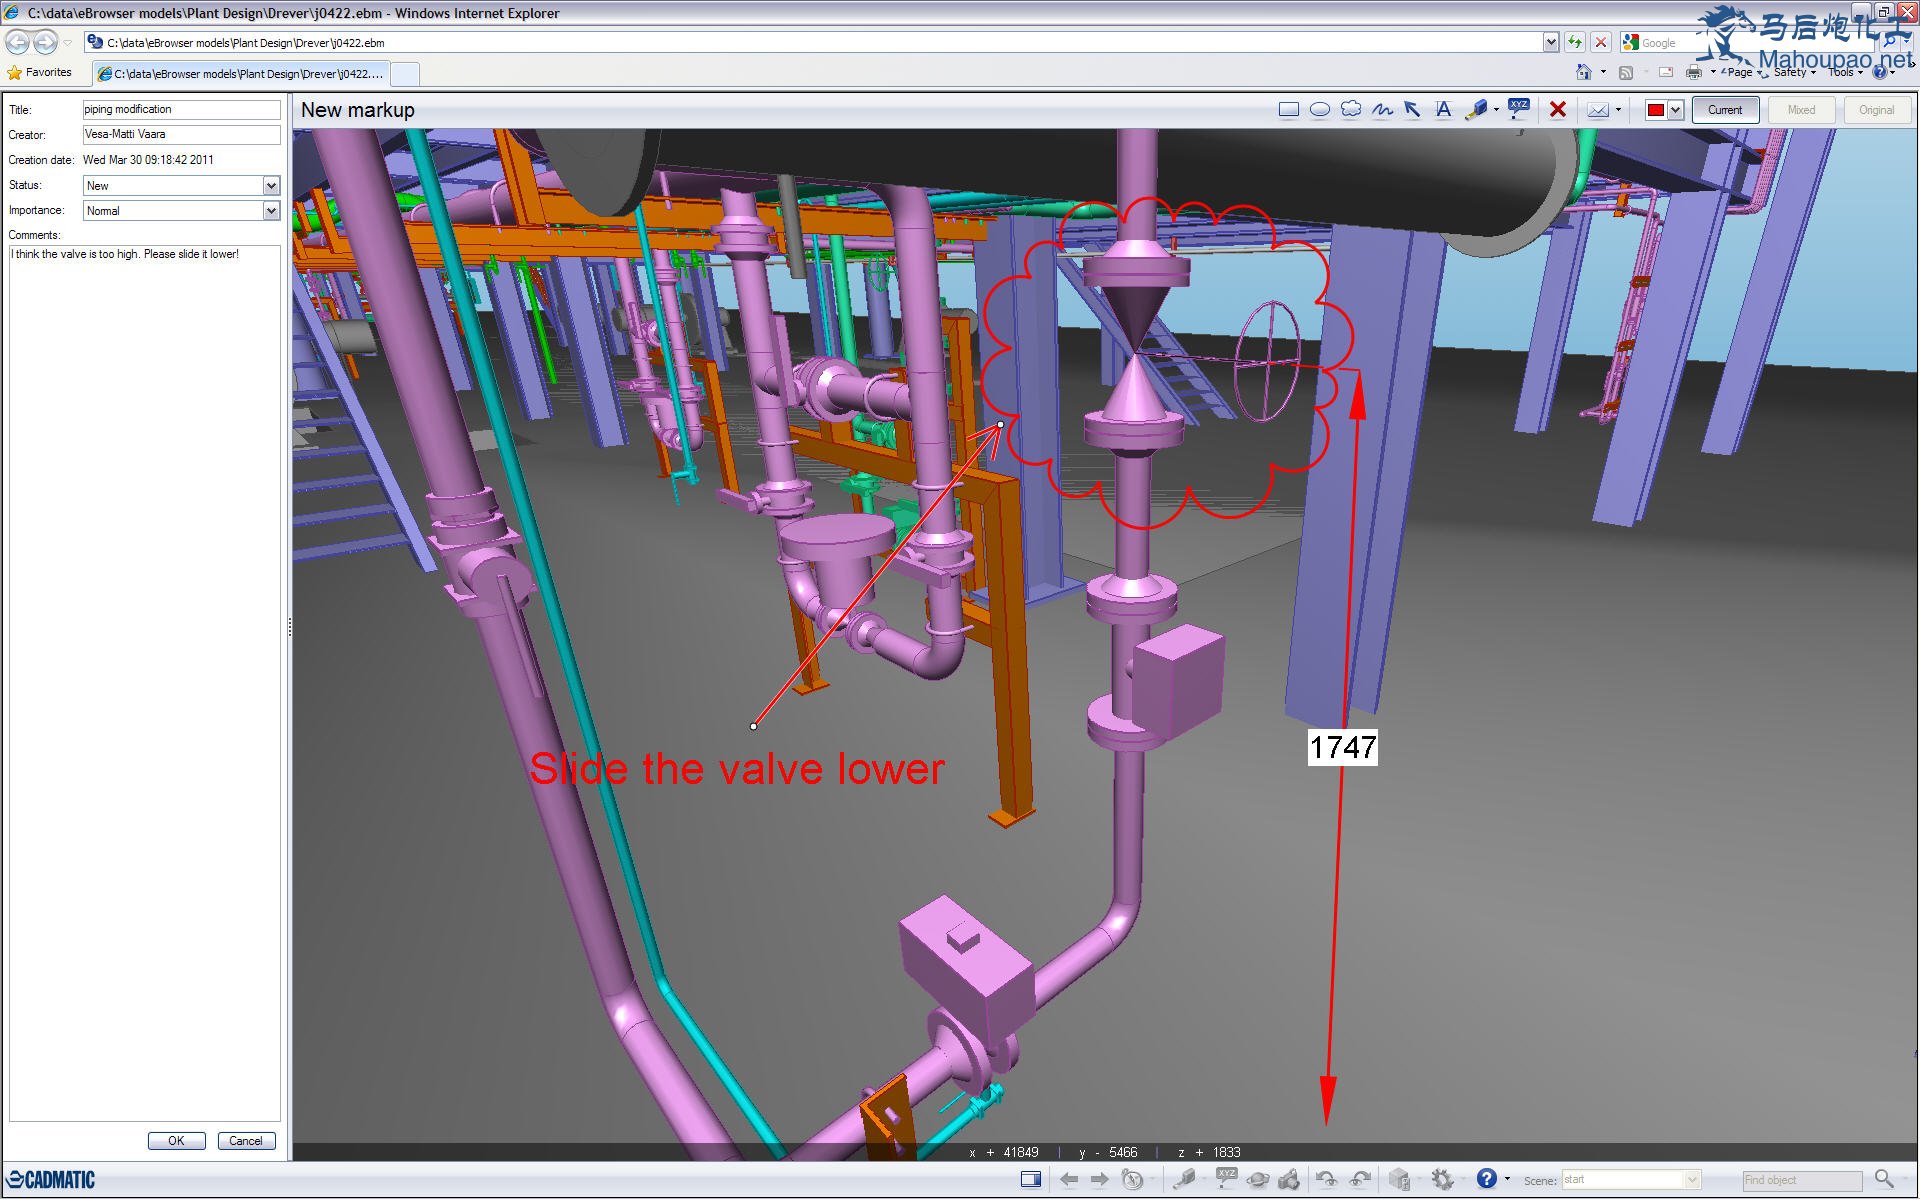Click the orbit planet icon
Screen dimensions: 1920x1200
(1258, 1180)
